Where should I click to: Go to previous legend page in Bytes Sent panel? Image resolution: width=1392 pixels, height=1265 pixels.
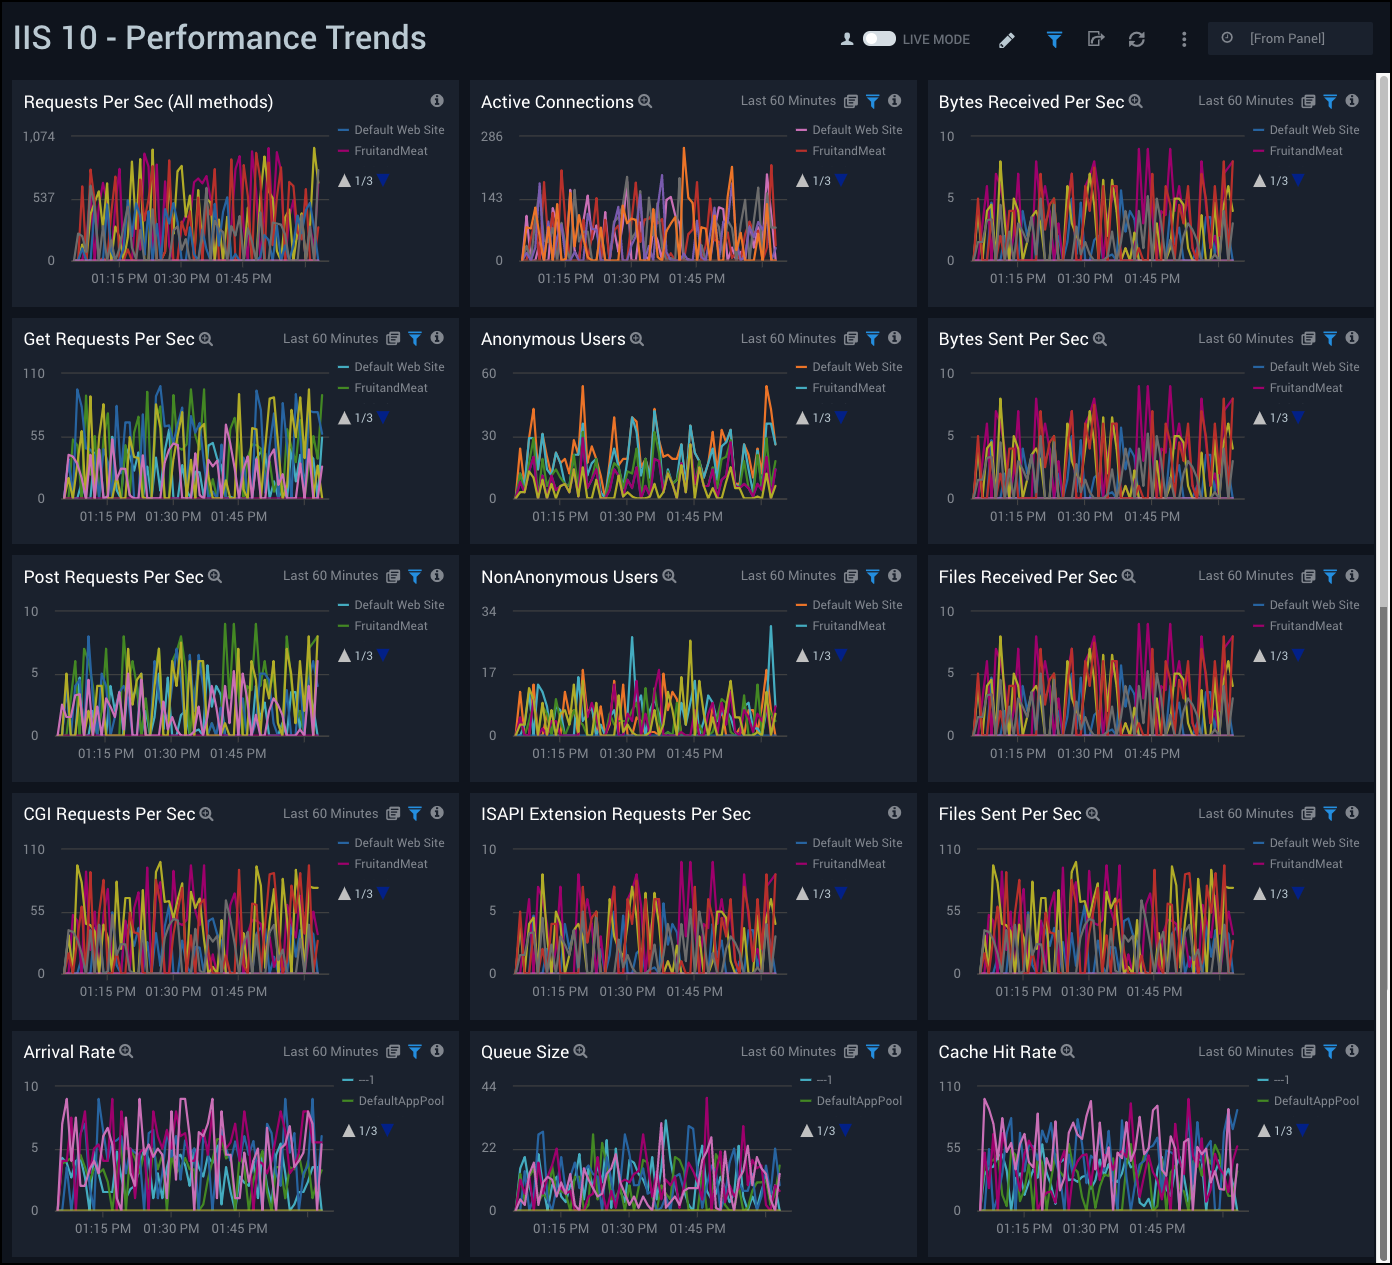pyautogui.click(x=1260, y=418)
